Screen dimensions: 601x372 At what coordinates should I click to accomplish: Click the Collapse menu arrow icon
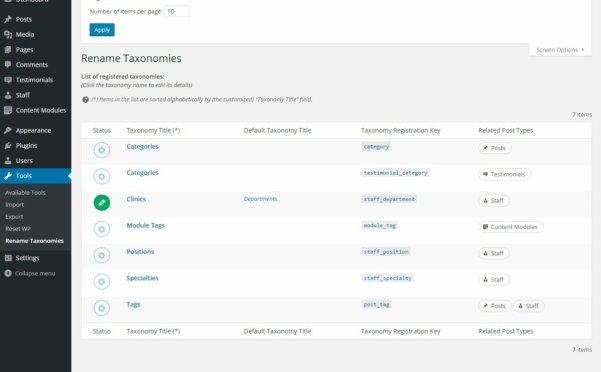pyautogui.click(x=8, y=273)
